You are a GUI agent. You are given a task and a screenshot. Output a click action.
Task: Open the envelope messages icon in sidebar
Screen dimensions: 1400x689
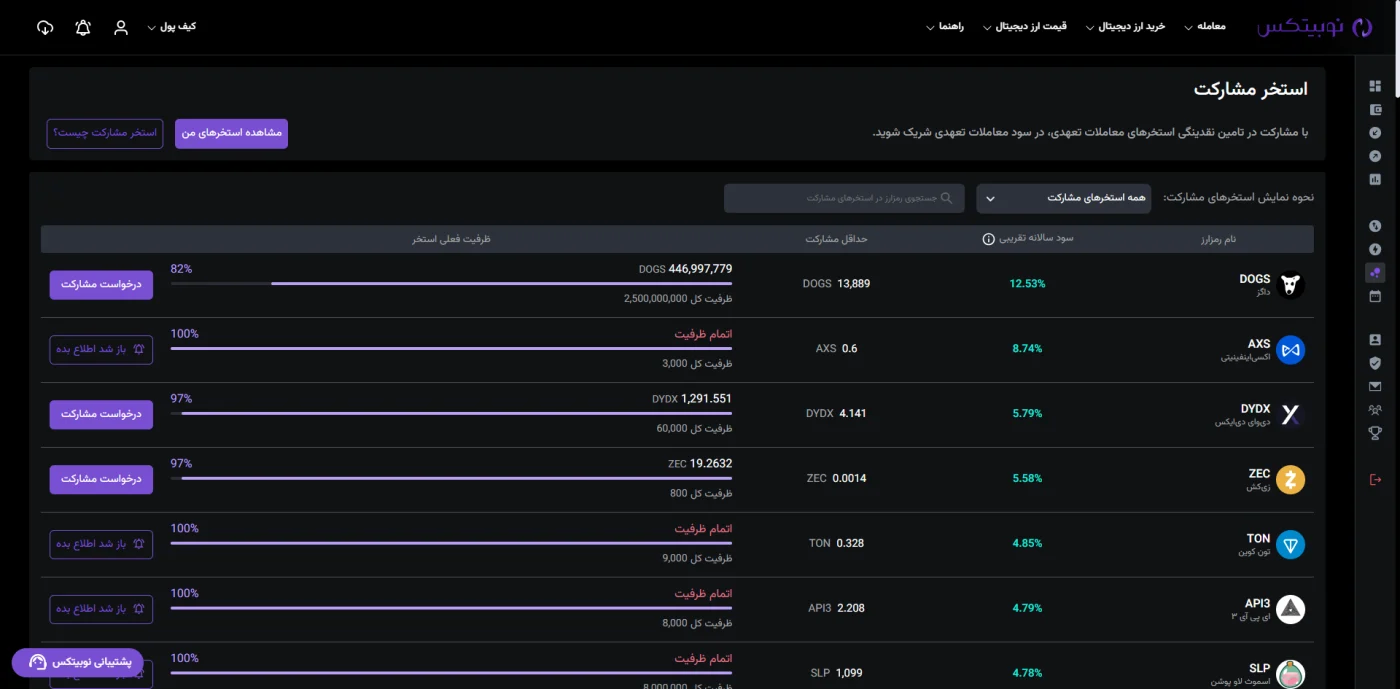[x=1375, y=387]
